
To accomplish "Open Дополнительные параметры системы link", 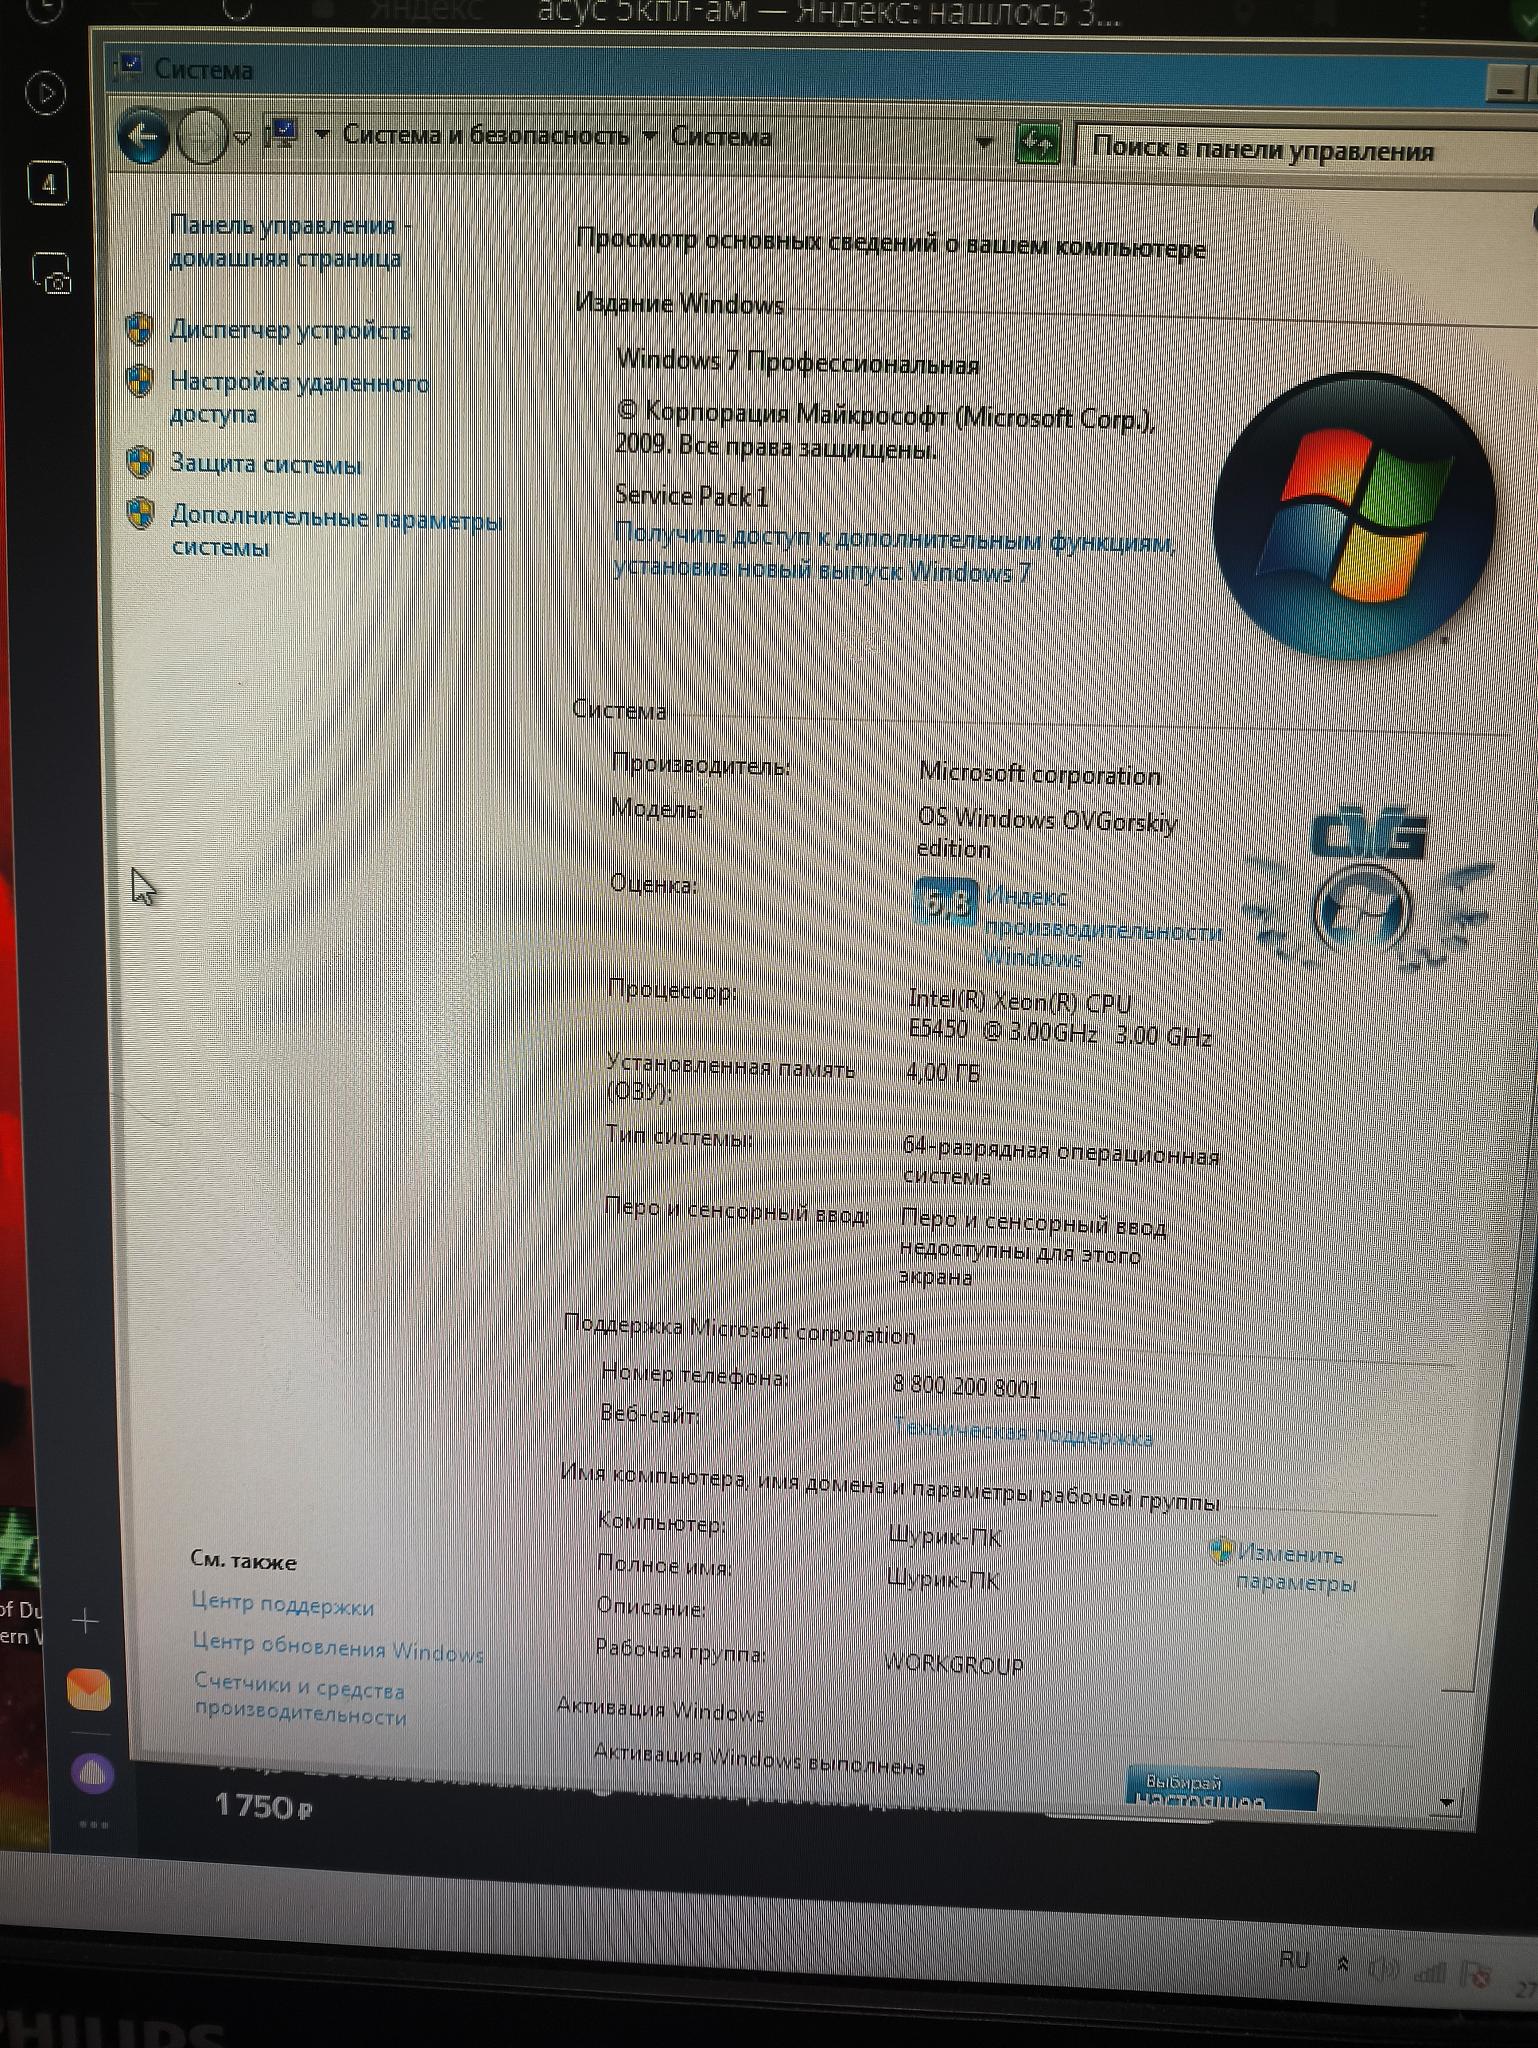I will [x=335, y=531].
